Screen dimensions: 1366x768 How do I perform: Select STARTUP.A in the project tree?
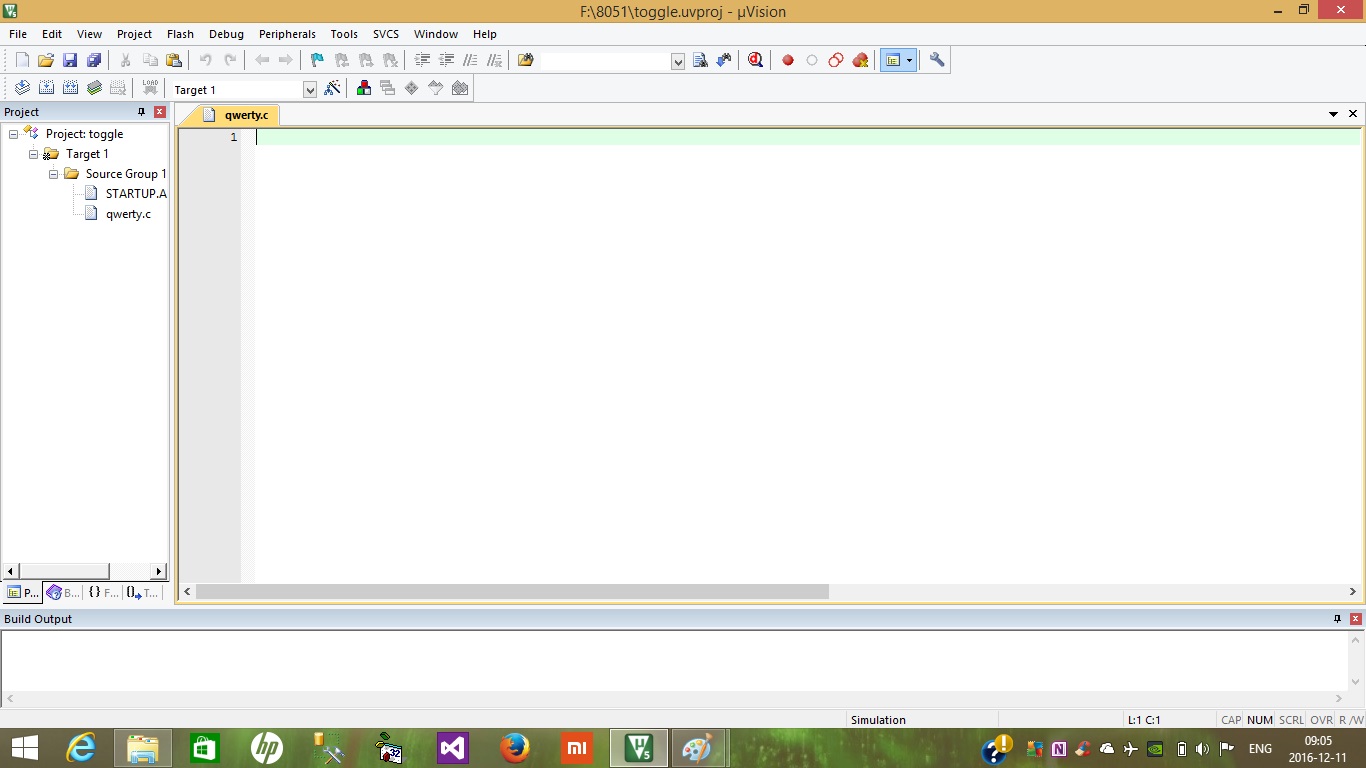tap(135, 193)
